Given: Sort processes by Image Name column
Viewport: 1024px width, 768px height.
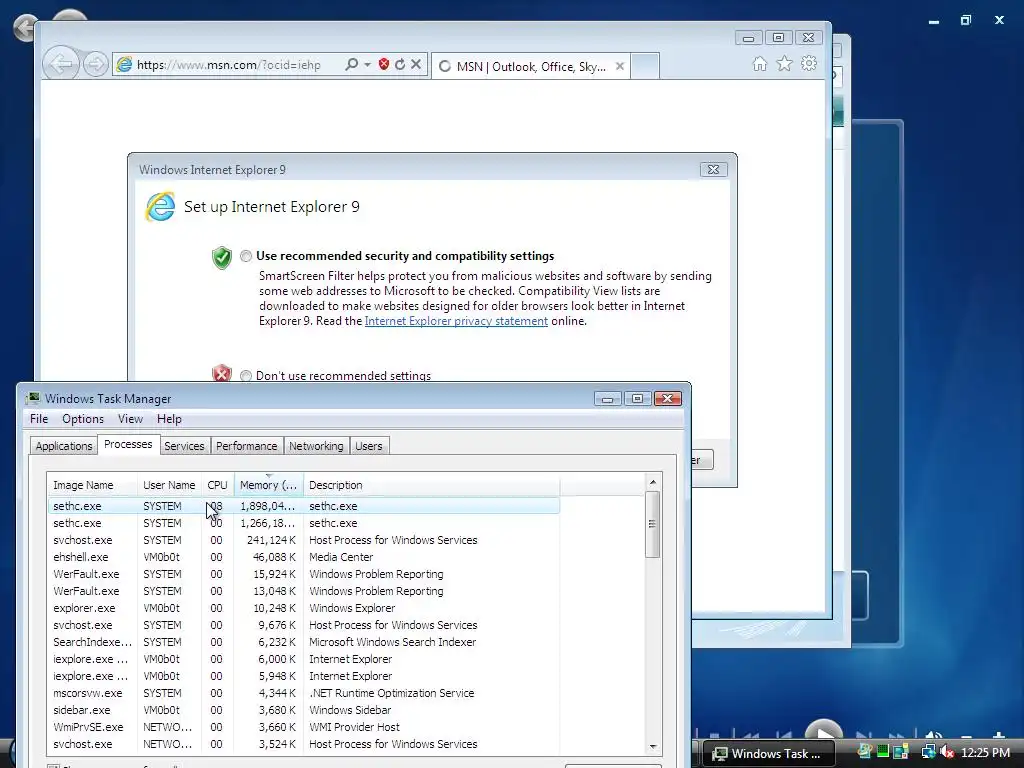Looking at the screenshot, I should pos(92,485).
